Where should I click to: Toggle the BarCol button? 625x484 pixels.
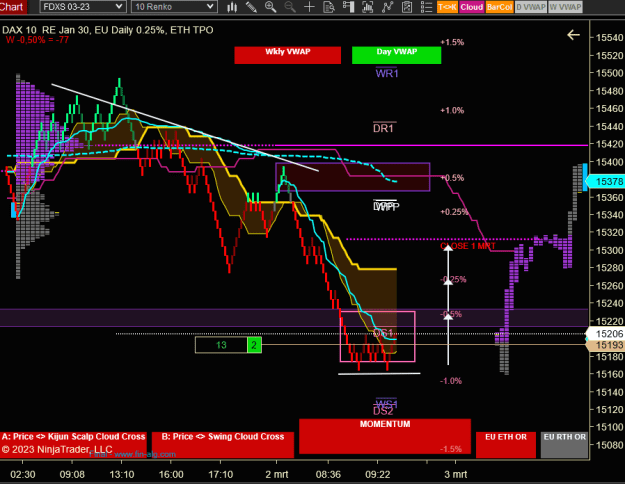pos(499,7)
